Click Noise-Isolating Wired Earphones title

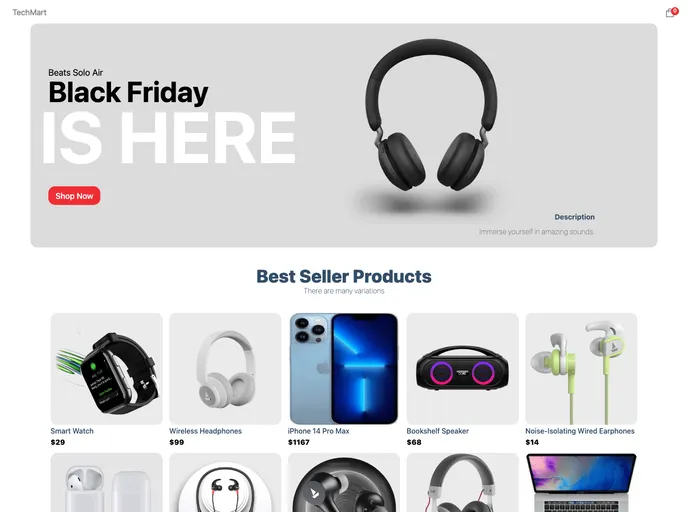(x=580, y=431)
